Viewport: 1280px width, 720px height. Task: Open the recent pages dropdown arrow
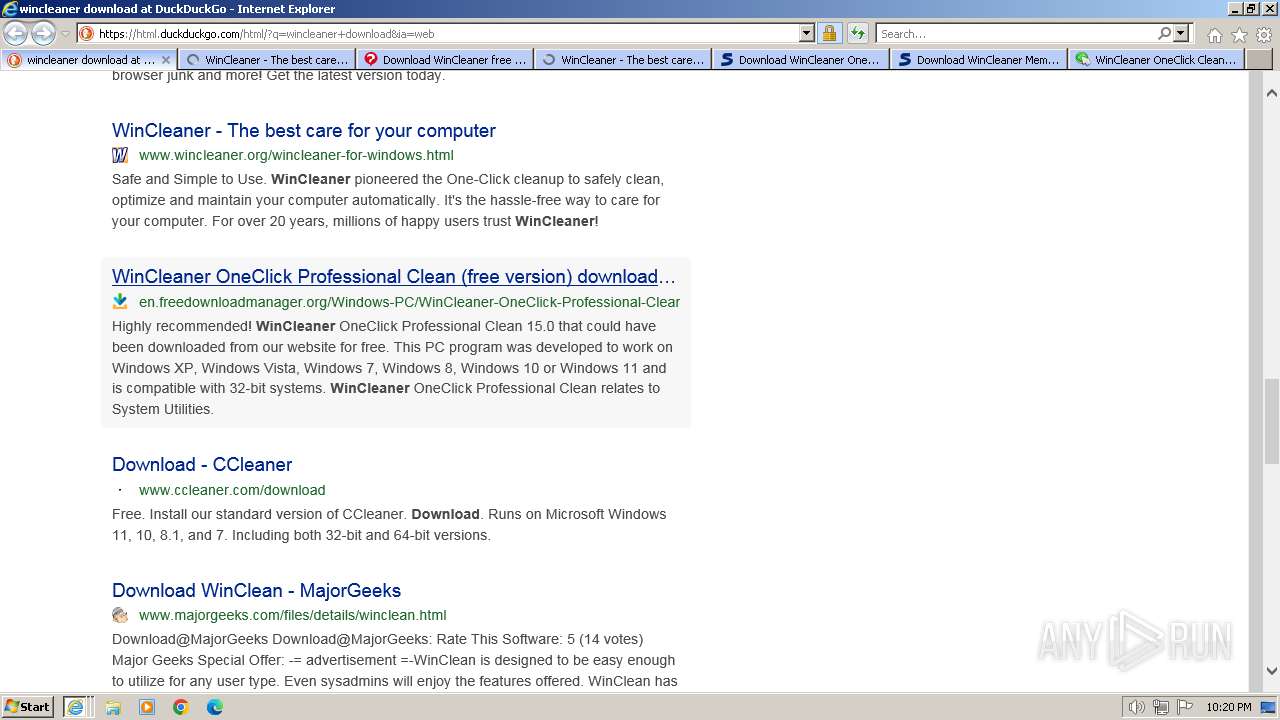click(x=66, y=34)
